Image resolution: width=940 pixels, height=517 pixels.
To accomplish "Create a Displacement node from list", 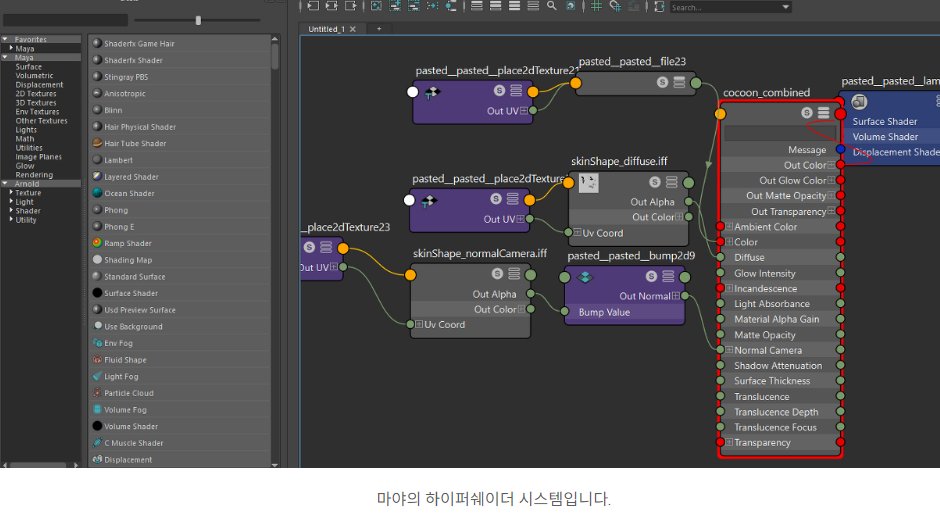I will [x=180, y=459].
